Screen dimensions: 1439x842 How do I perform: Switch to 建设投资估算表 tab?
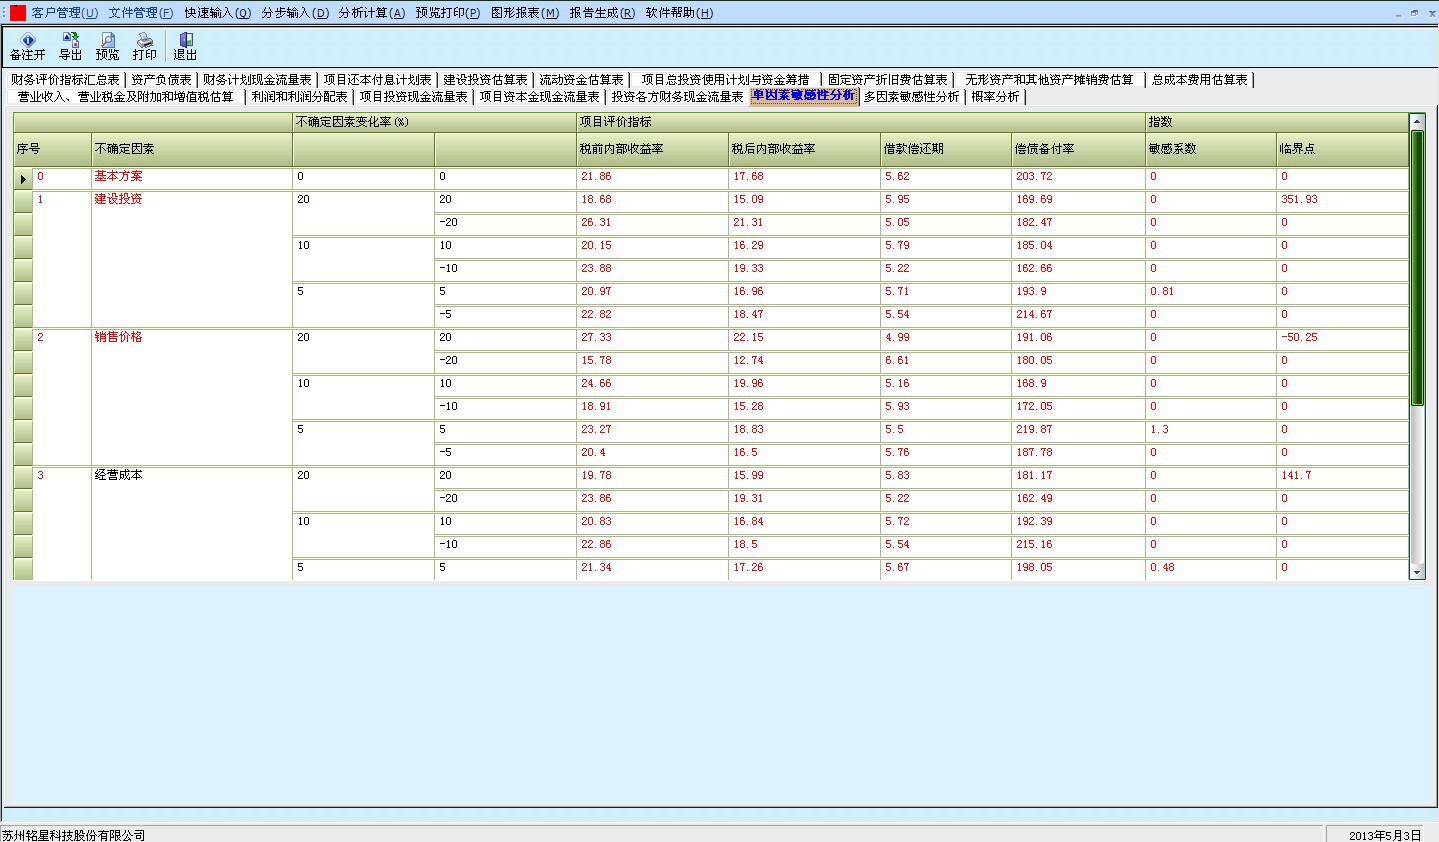coord(485,80)
